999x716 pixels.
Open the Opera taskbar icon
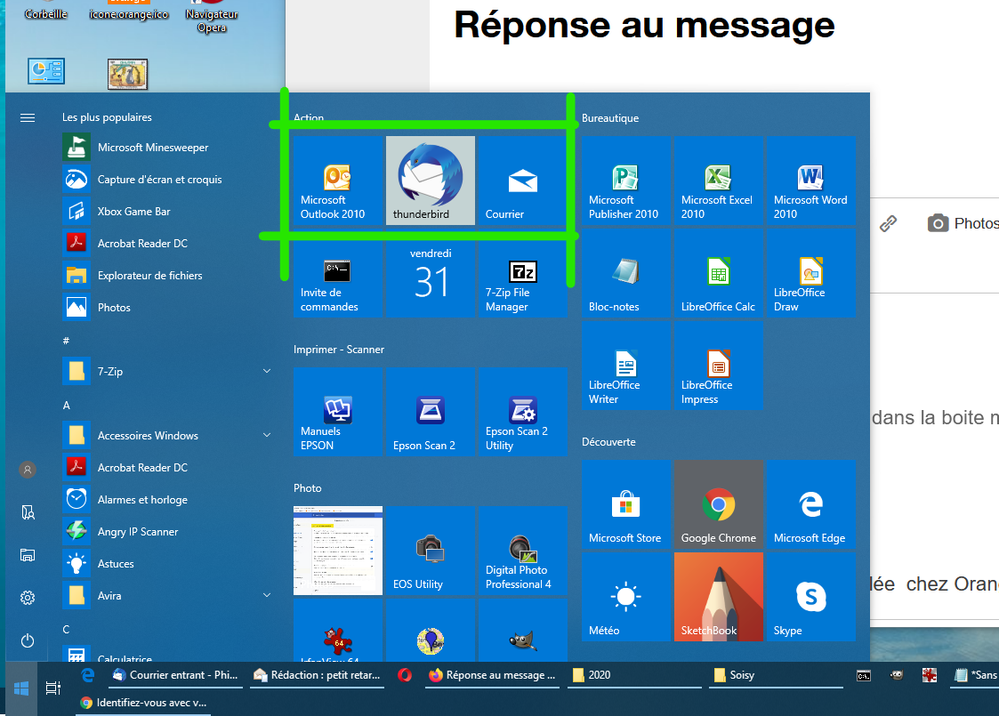405,675
